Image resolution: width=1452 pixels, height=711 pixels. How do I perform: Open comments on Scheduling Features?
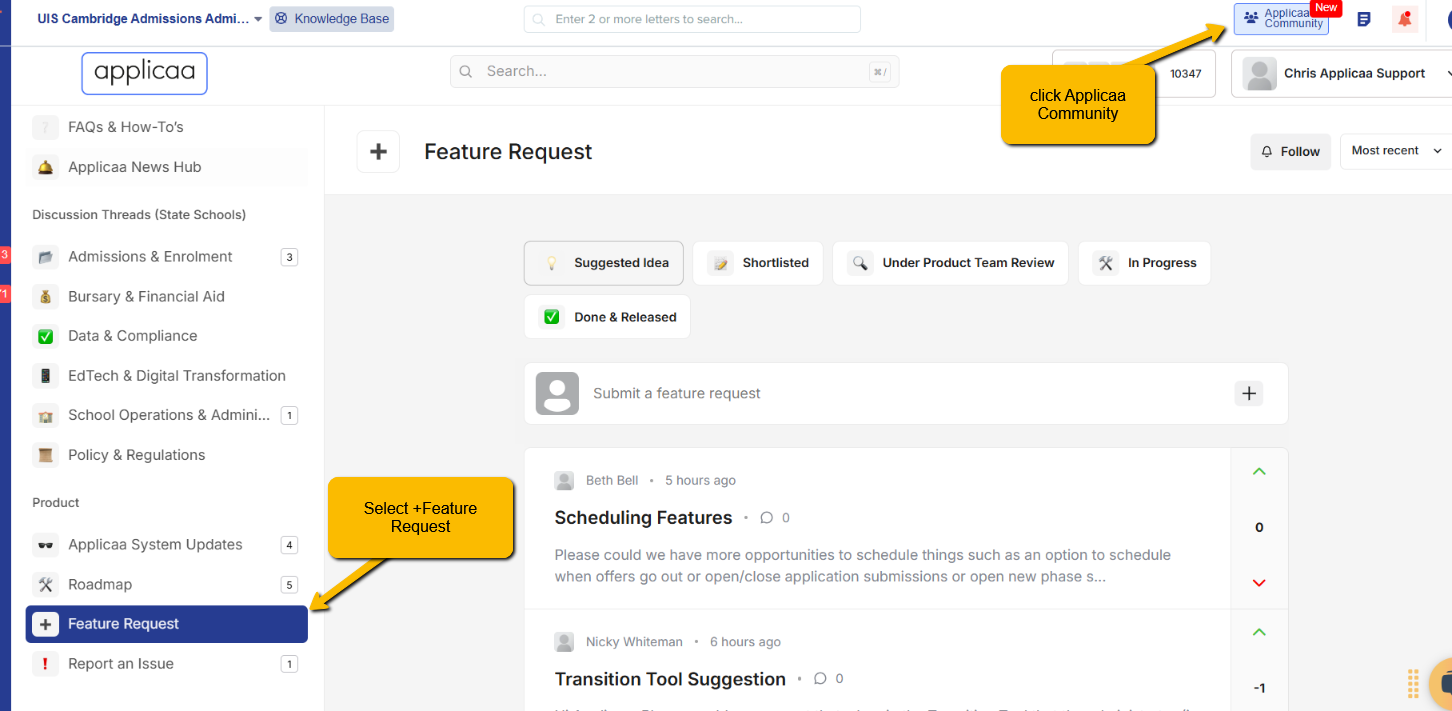tap(775, 518)
